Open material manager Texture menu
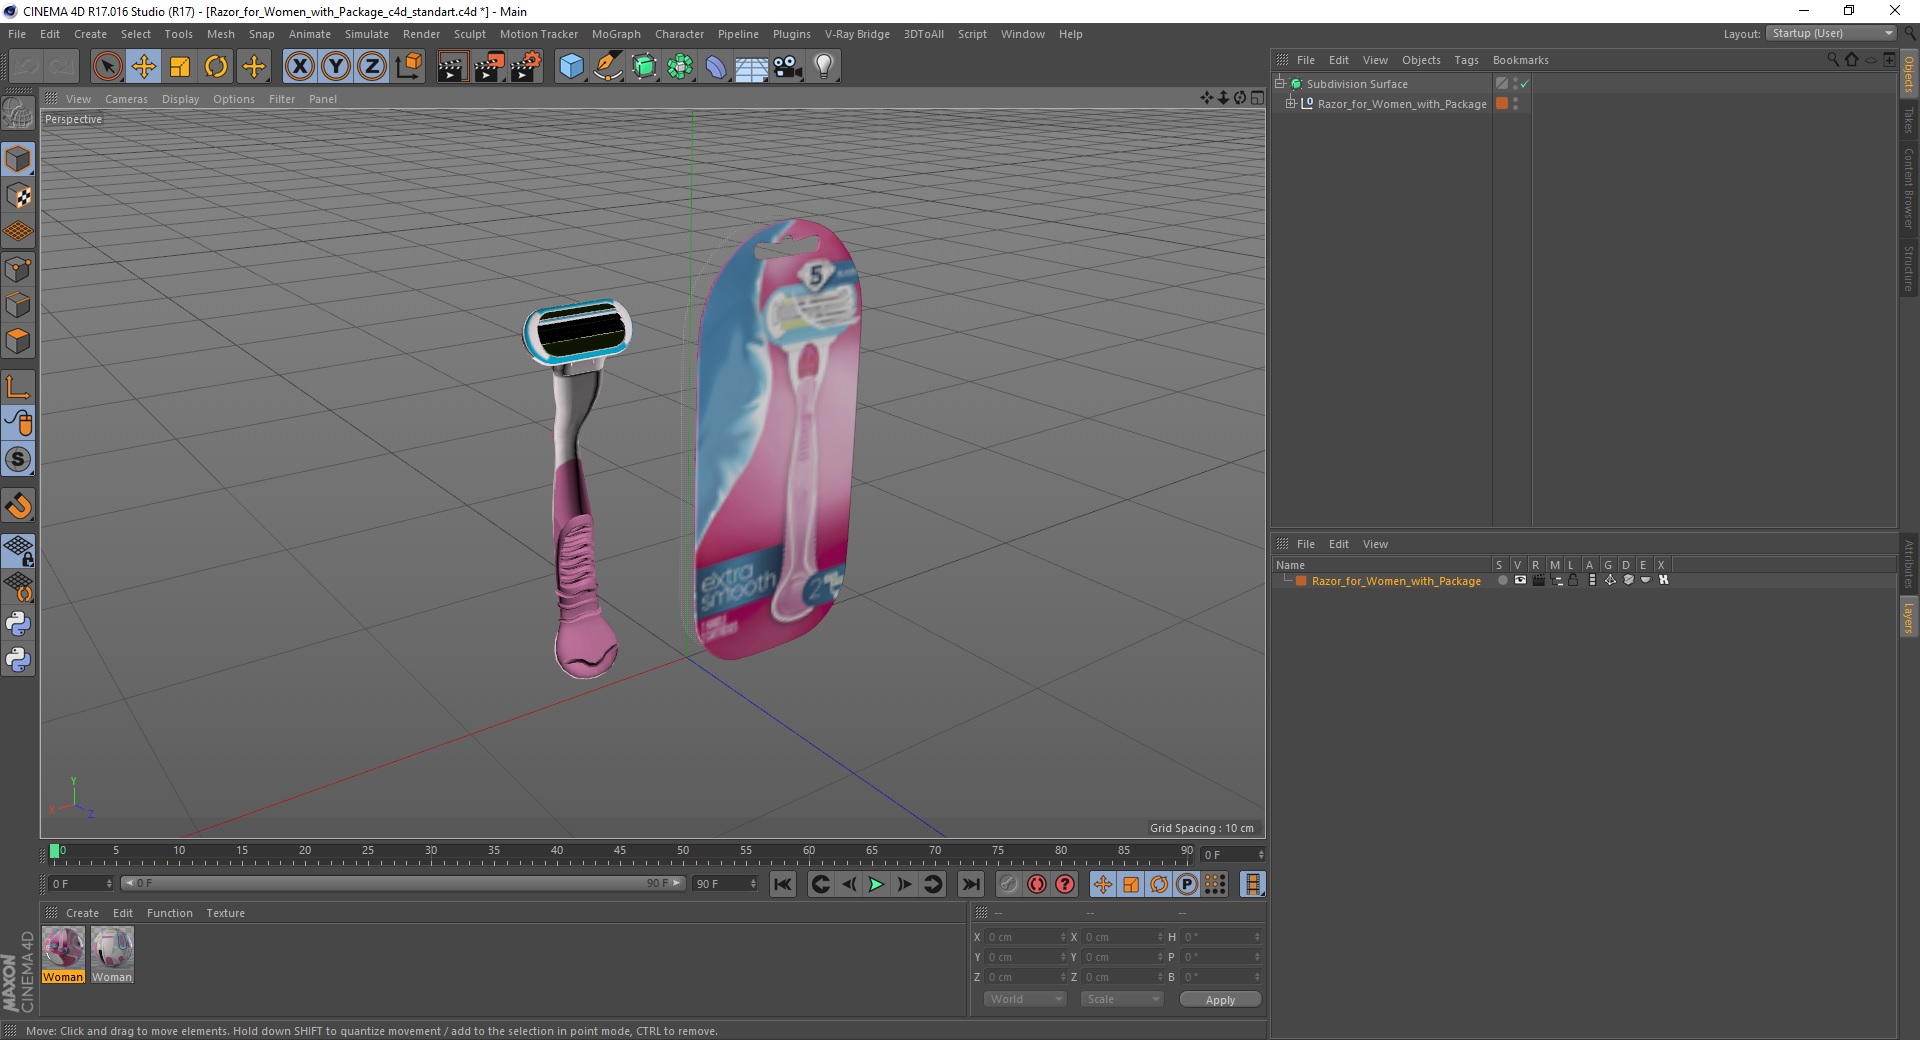The image size is (1920, 1040). 225,913
